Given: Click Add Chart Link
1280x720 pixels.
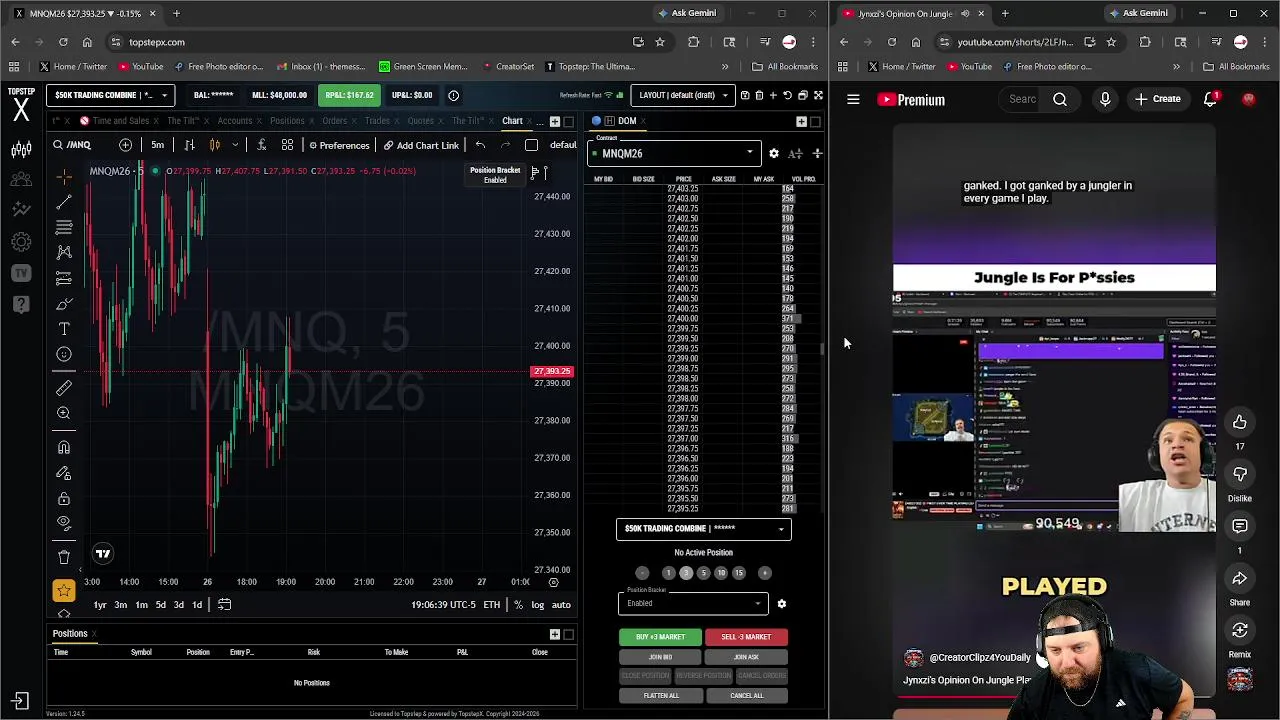Looking at the screenshot, I should 421,145.
